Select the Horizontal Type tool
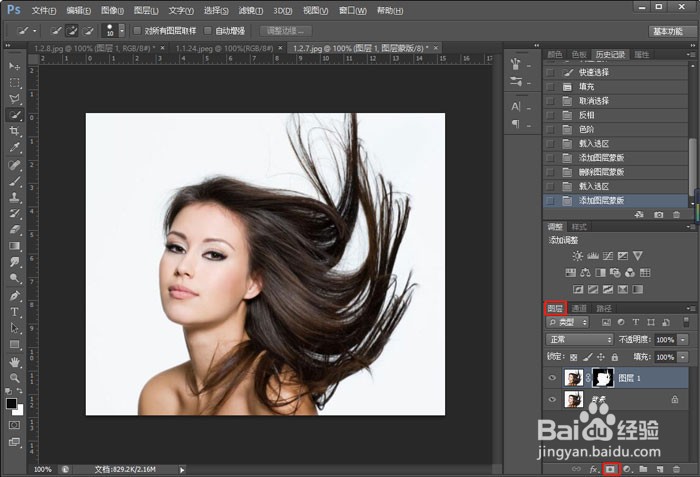The height and width of the screenshot is (477, 700). pyautogui.click(x=14, y=312)
